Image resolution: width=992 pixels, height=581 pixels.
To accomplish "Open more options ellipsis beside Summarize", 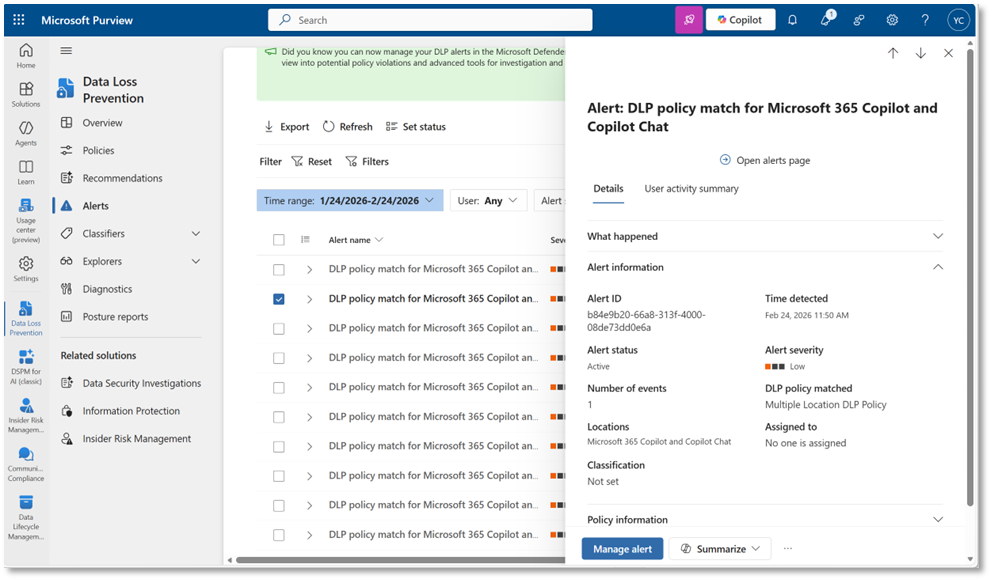I will 788,549.
